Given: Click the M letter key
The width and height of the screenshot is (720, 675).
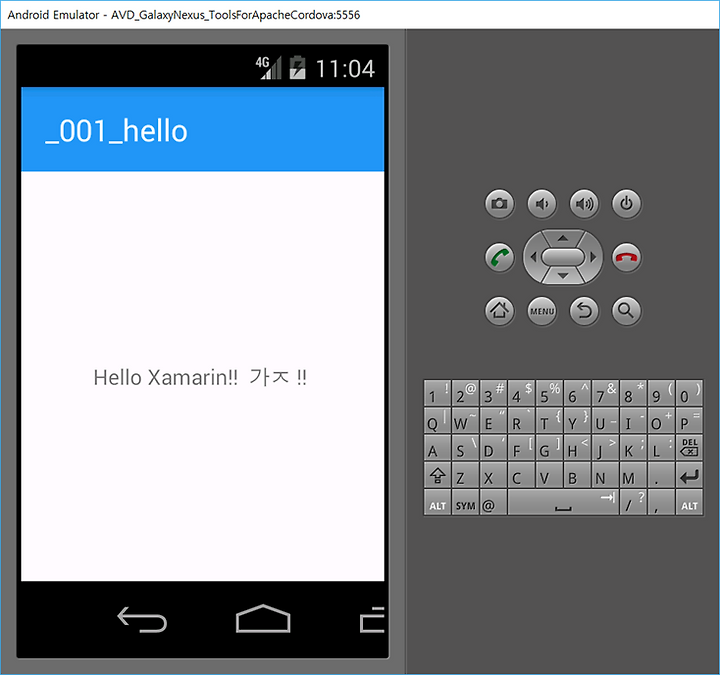Looking at the screenshot, I should click(633, 475).
